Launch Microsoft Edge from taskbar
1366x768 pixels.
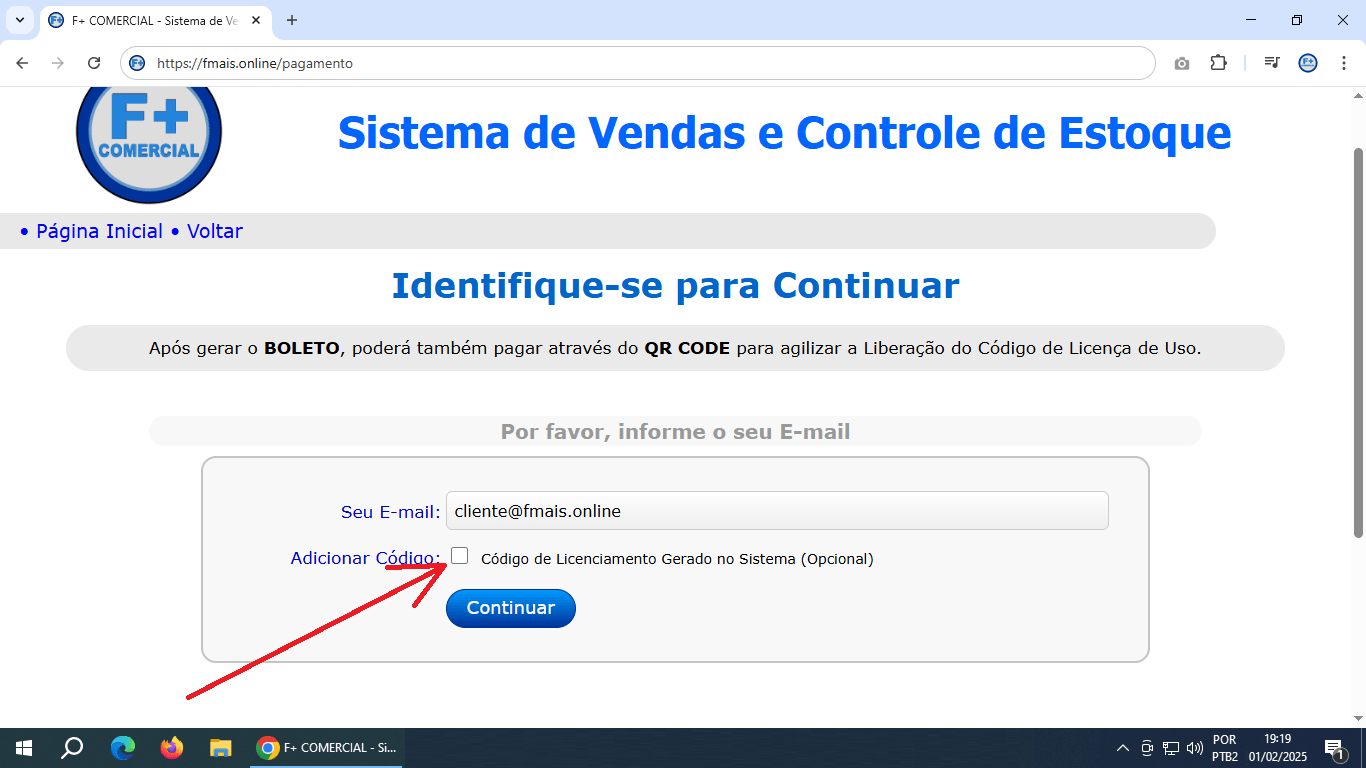(123, 748)
